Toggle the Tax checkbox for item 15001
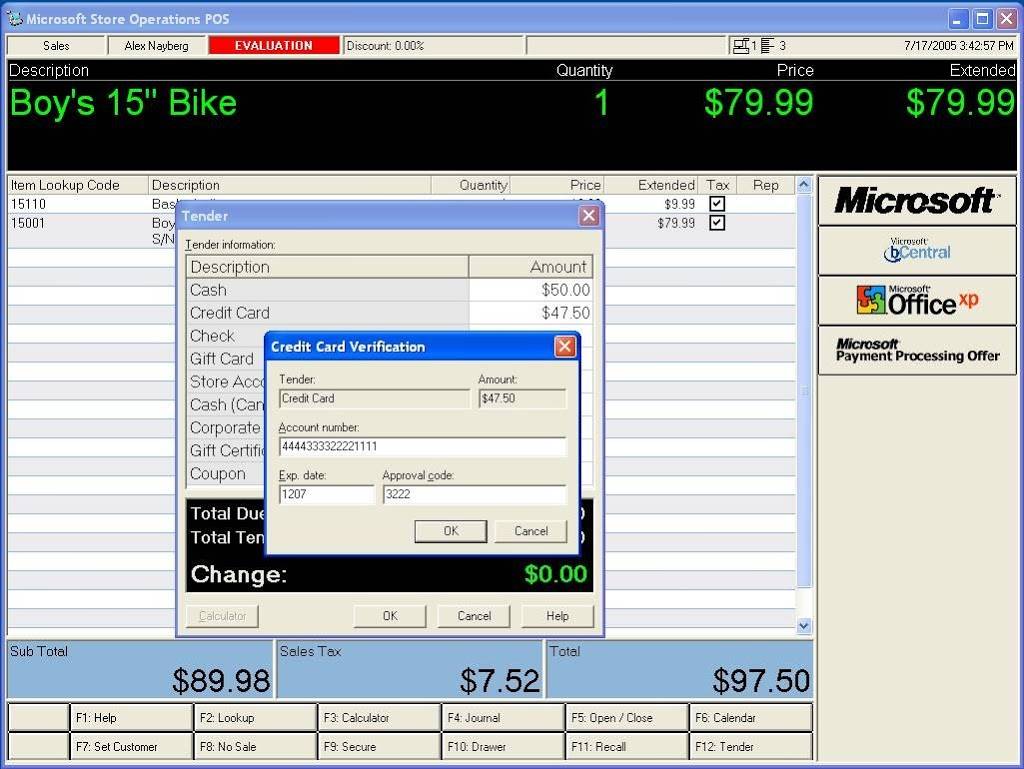The image size is (1024, 769). pos(717,223)
